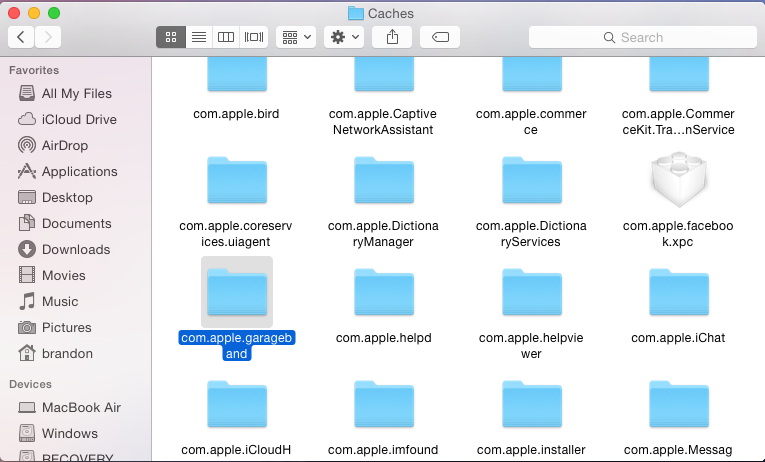765x462 pixels.
Task: Switch to Cover Flow view
Action: click(x=254, y=37)
